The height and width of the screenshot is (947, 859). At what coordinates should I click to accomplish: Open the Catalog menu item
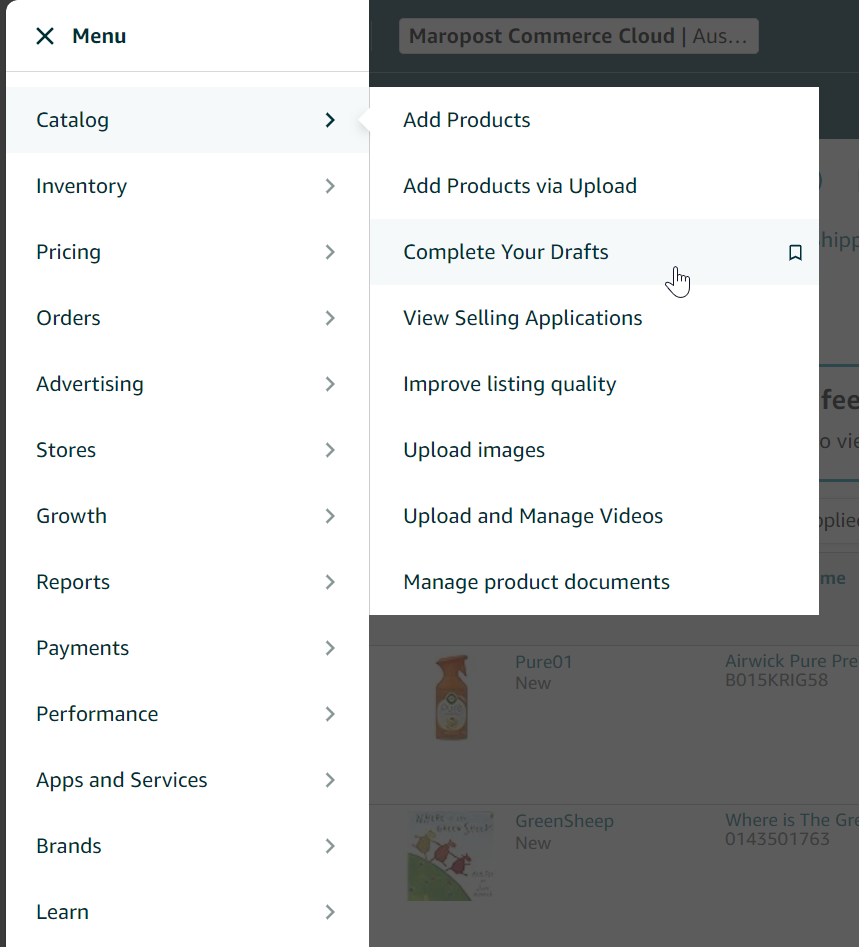pos(187,120)
